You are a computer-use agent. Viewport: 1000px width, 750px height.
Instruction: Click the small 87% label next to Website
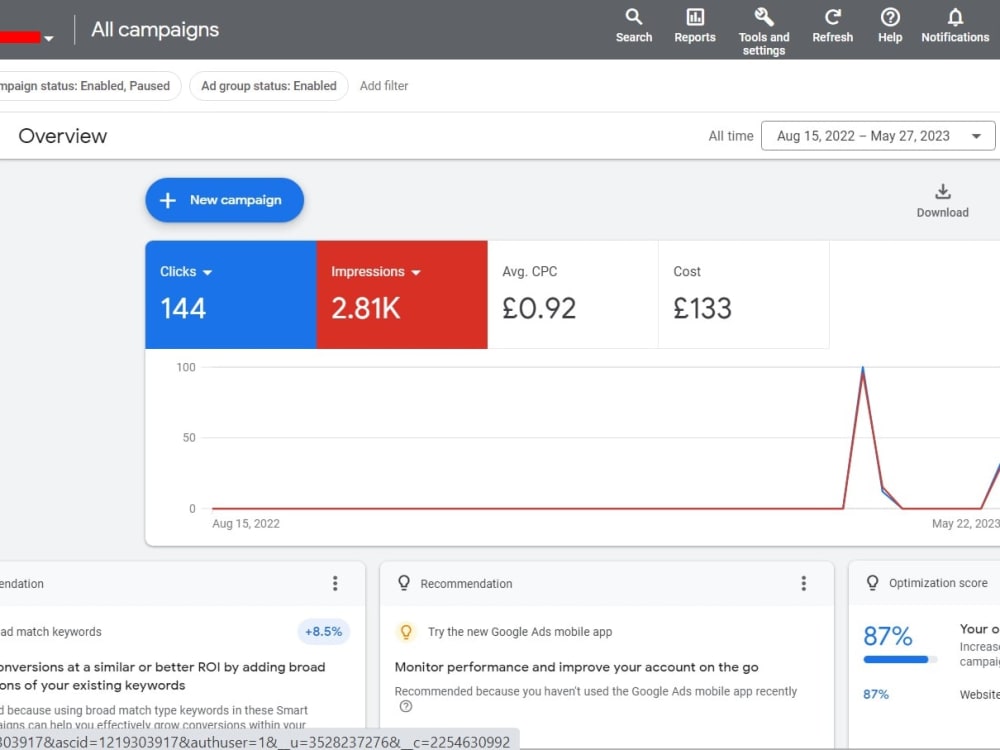876,694
